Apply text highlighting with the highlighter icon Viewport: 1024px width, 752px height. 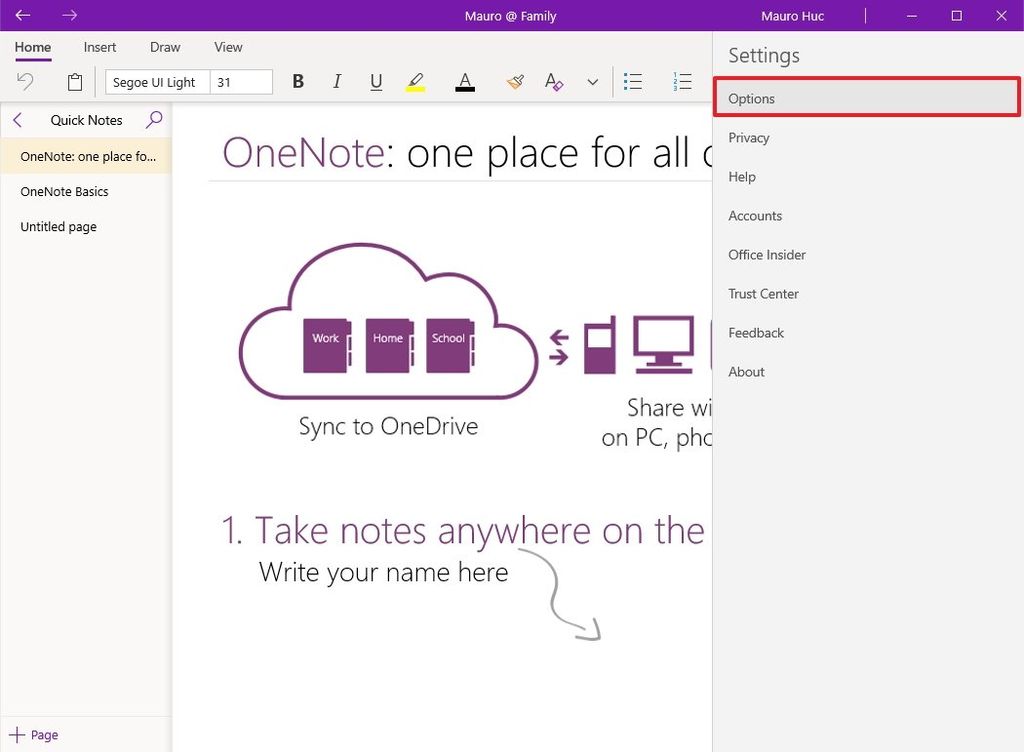[416, 82]
